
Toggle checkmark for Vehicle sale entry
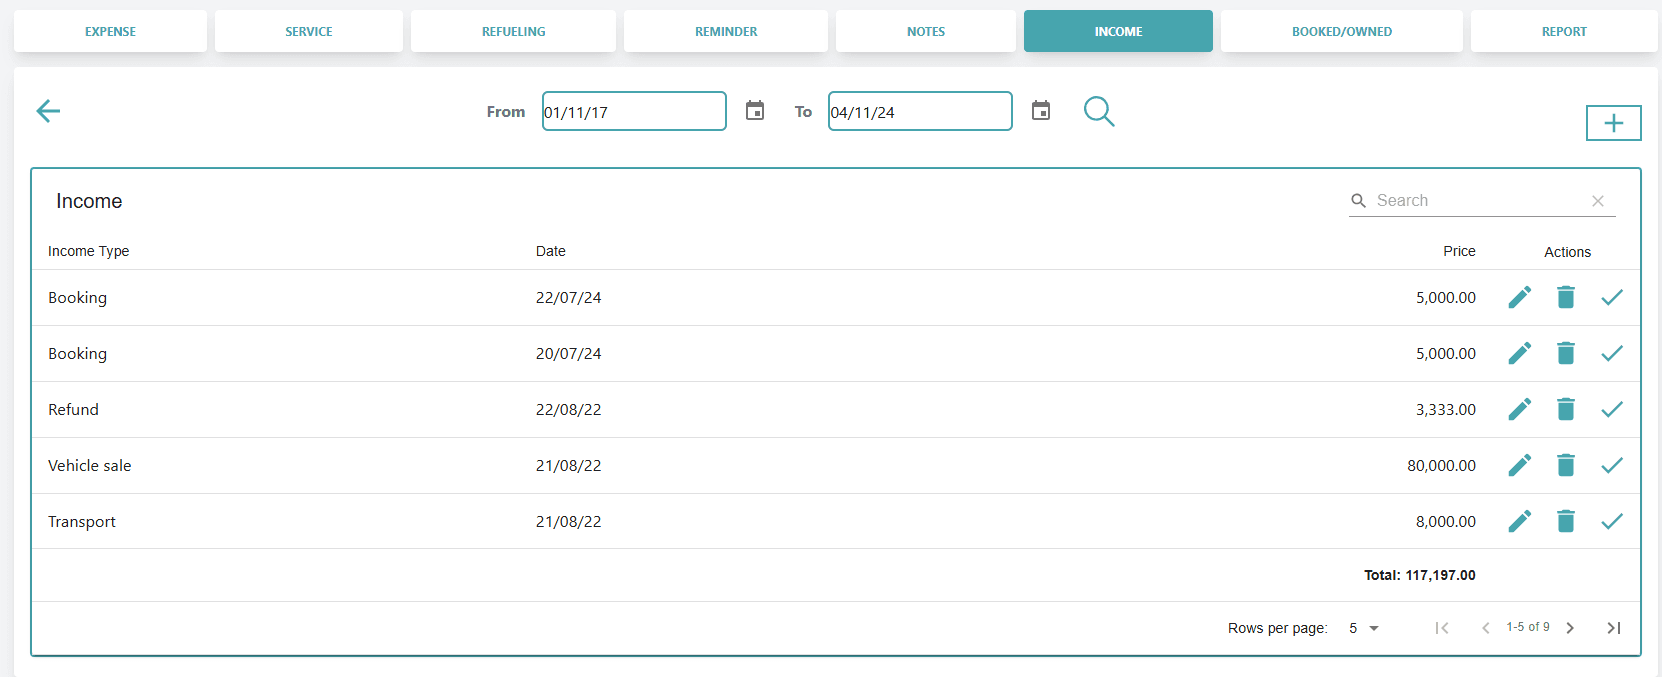click(x=1612, y=465)
